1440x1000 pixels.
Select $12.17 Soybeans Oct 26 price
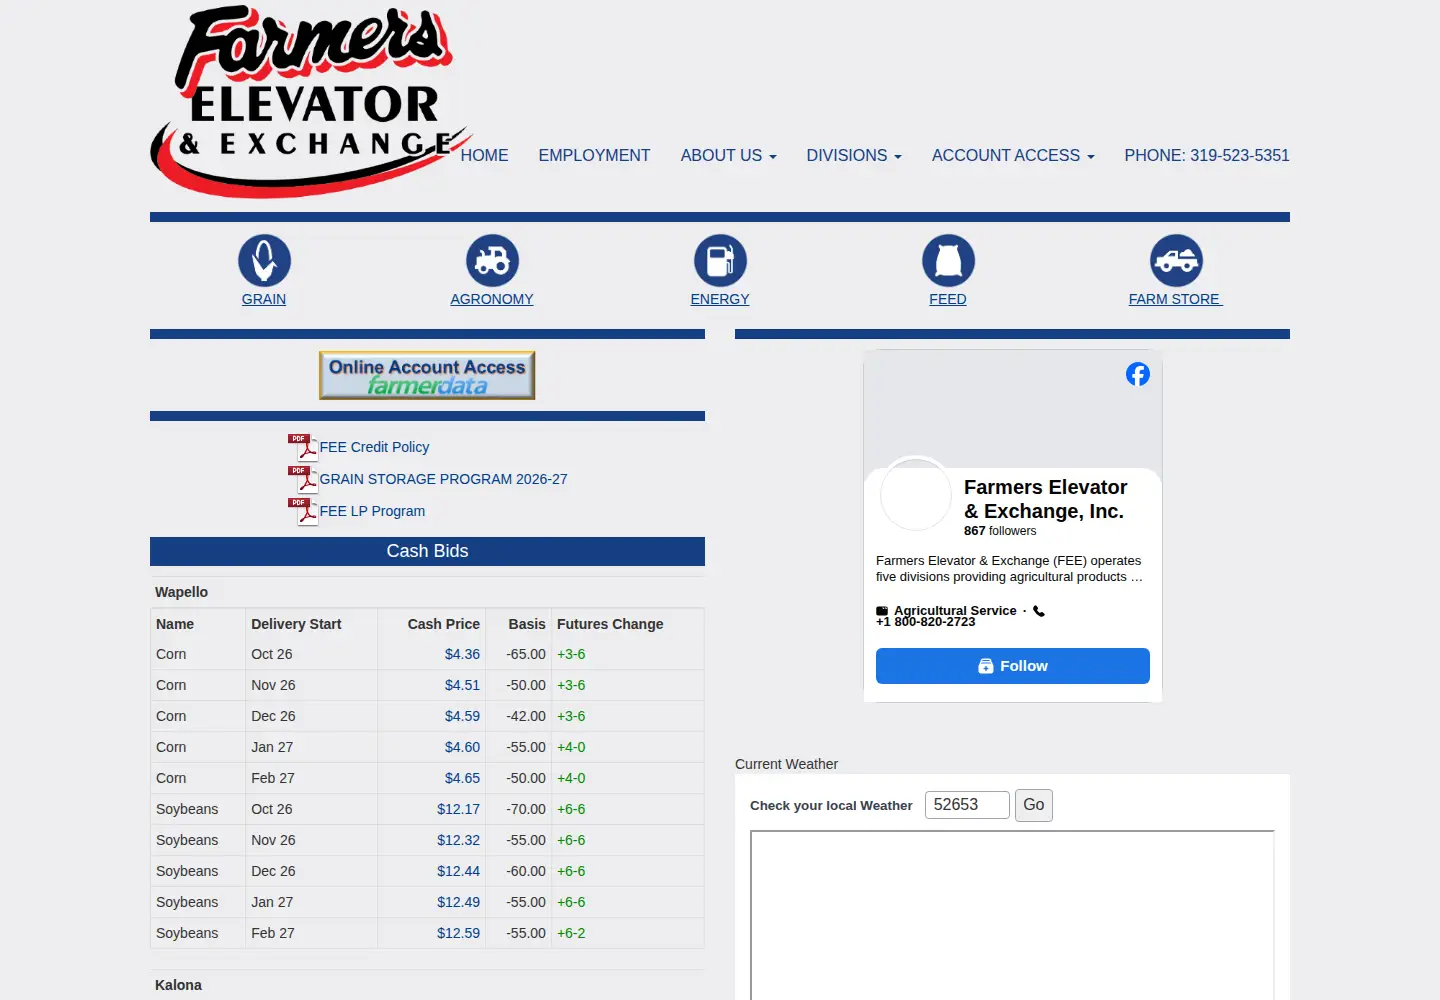point(458,809)
